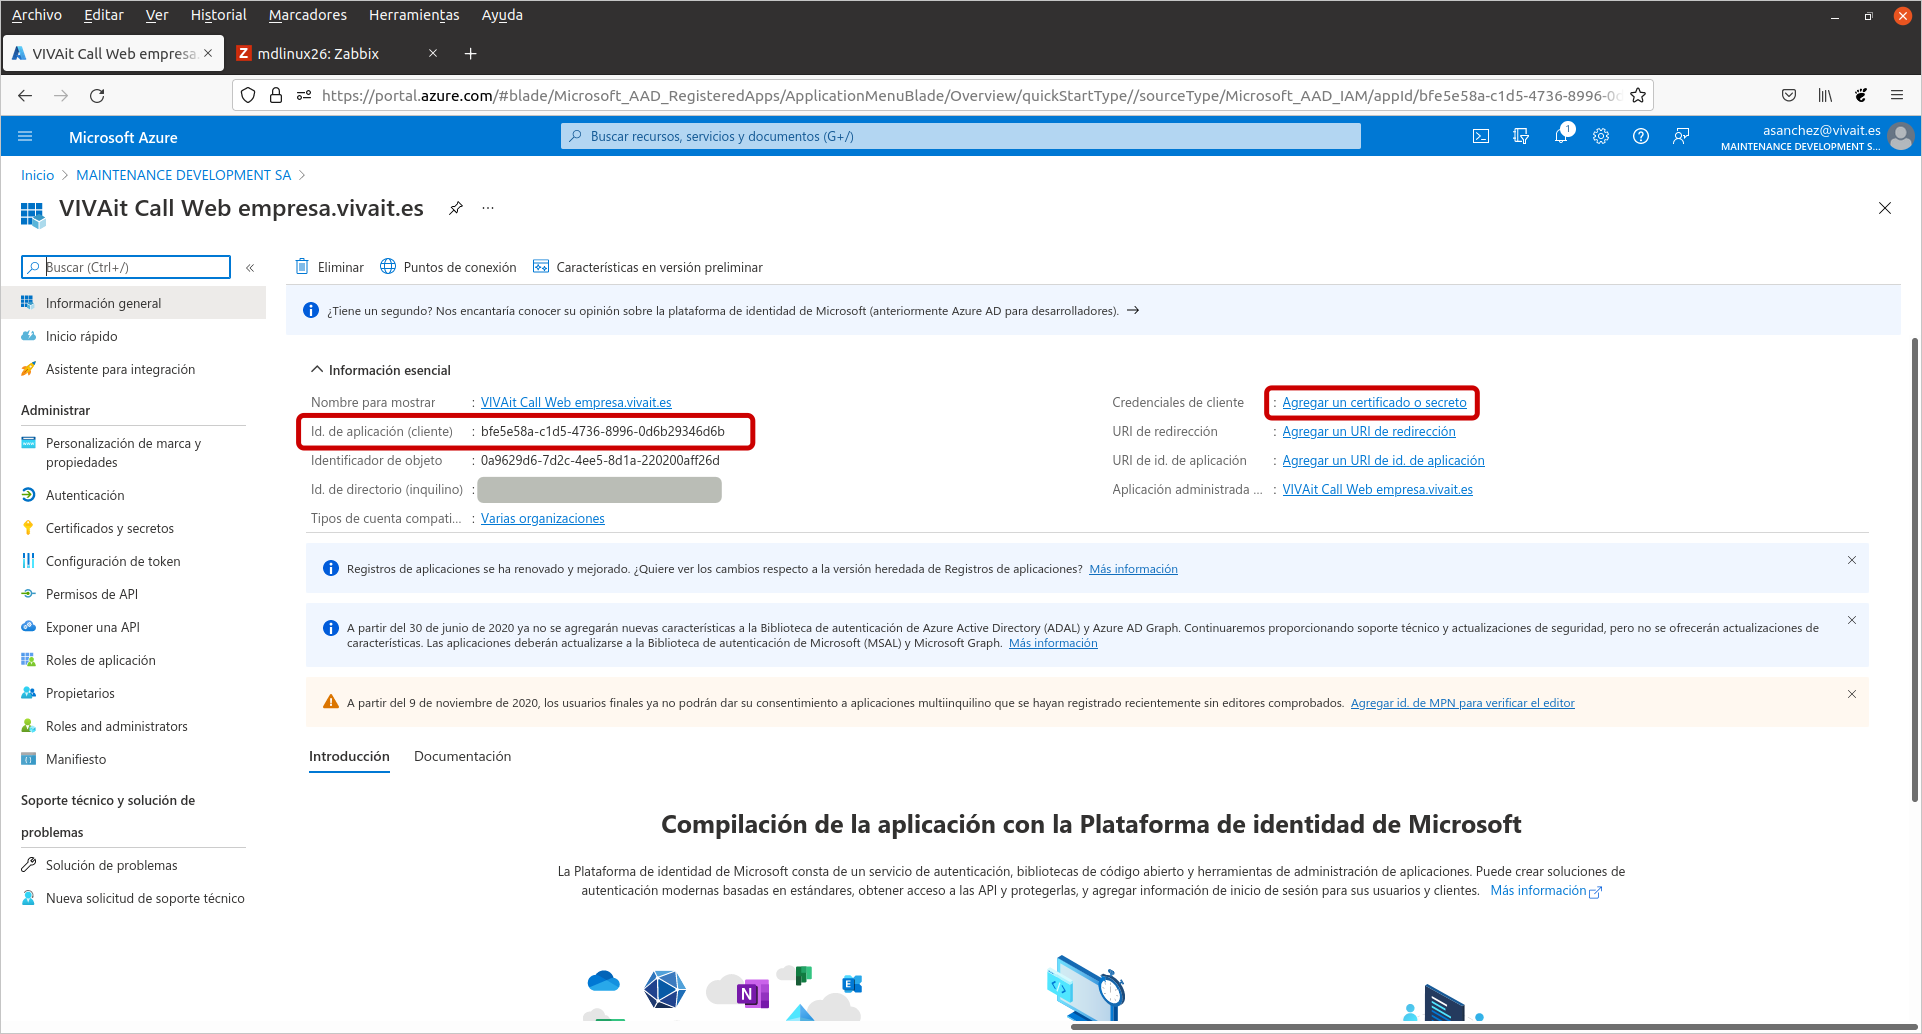Open Varias organizaciones link
The image size is (1922, 1034).
(x=543, y=518)
